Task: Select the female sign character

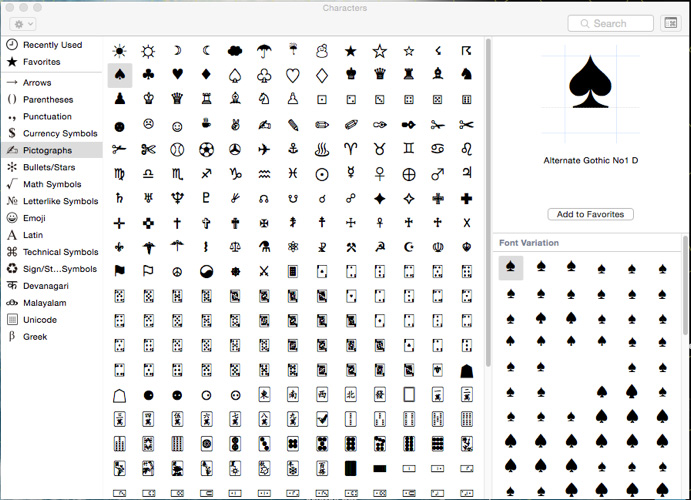Action: click(x=379, y=174)
